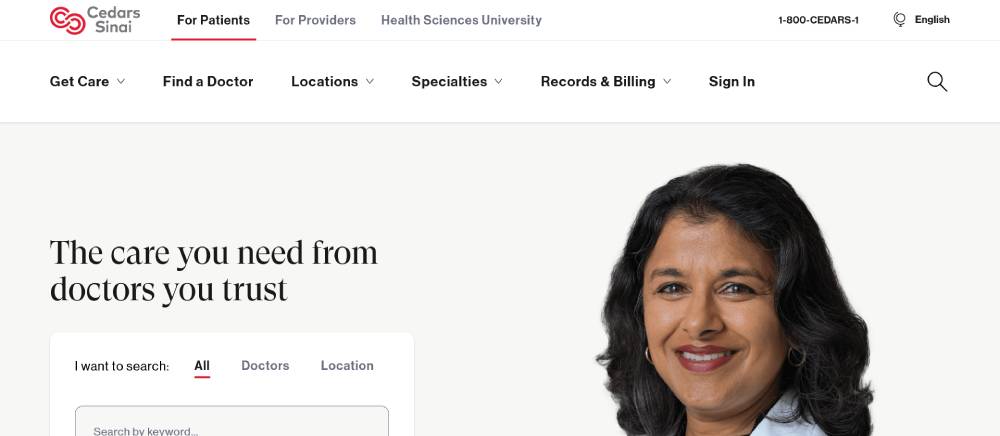The height and width of the screenshot is (436, 1000).
Task: Open the Health Sciences University tab
Action: coord(461,20)
